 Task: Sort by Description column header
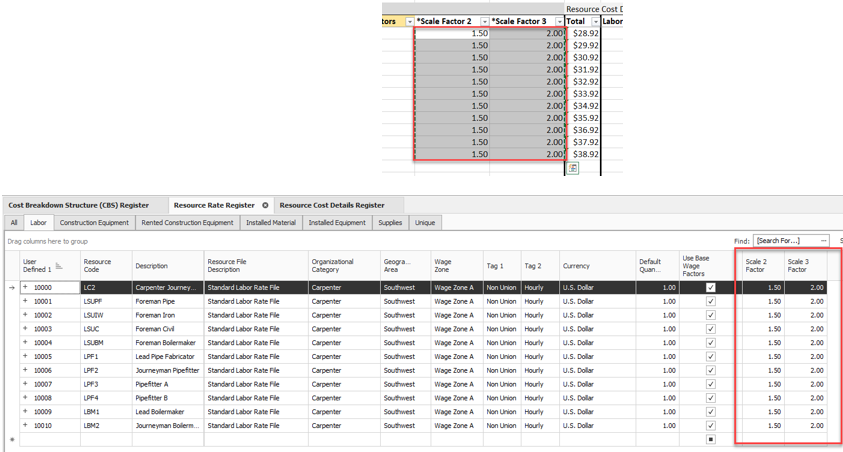point(168,266)
